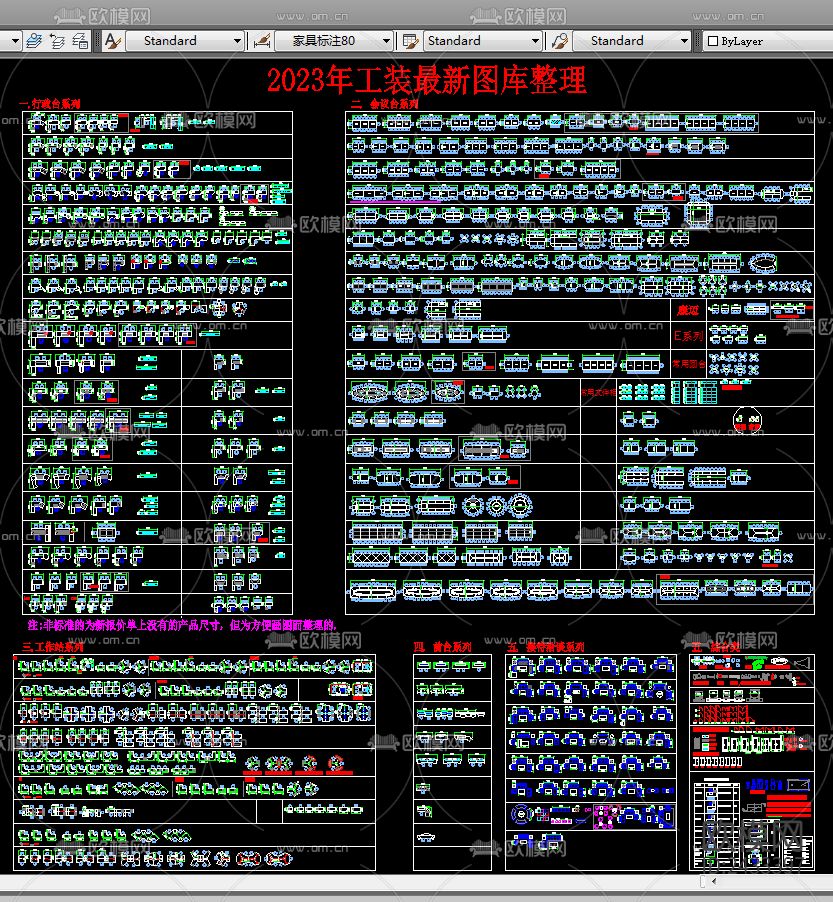Click the Layer Previous icon
Screen dimensions: 833x902
point(58,41)
